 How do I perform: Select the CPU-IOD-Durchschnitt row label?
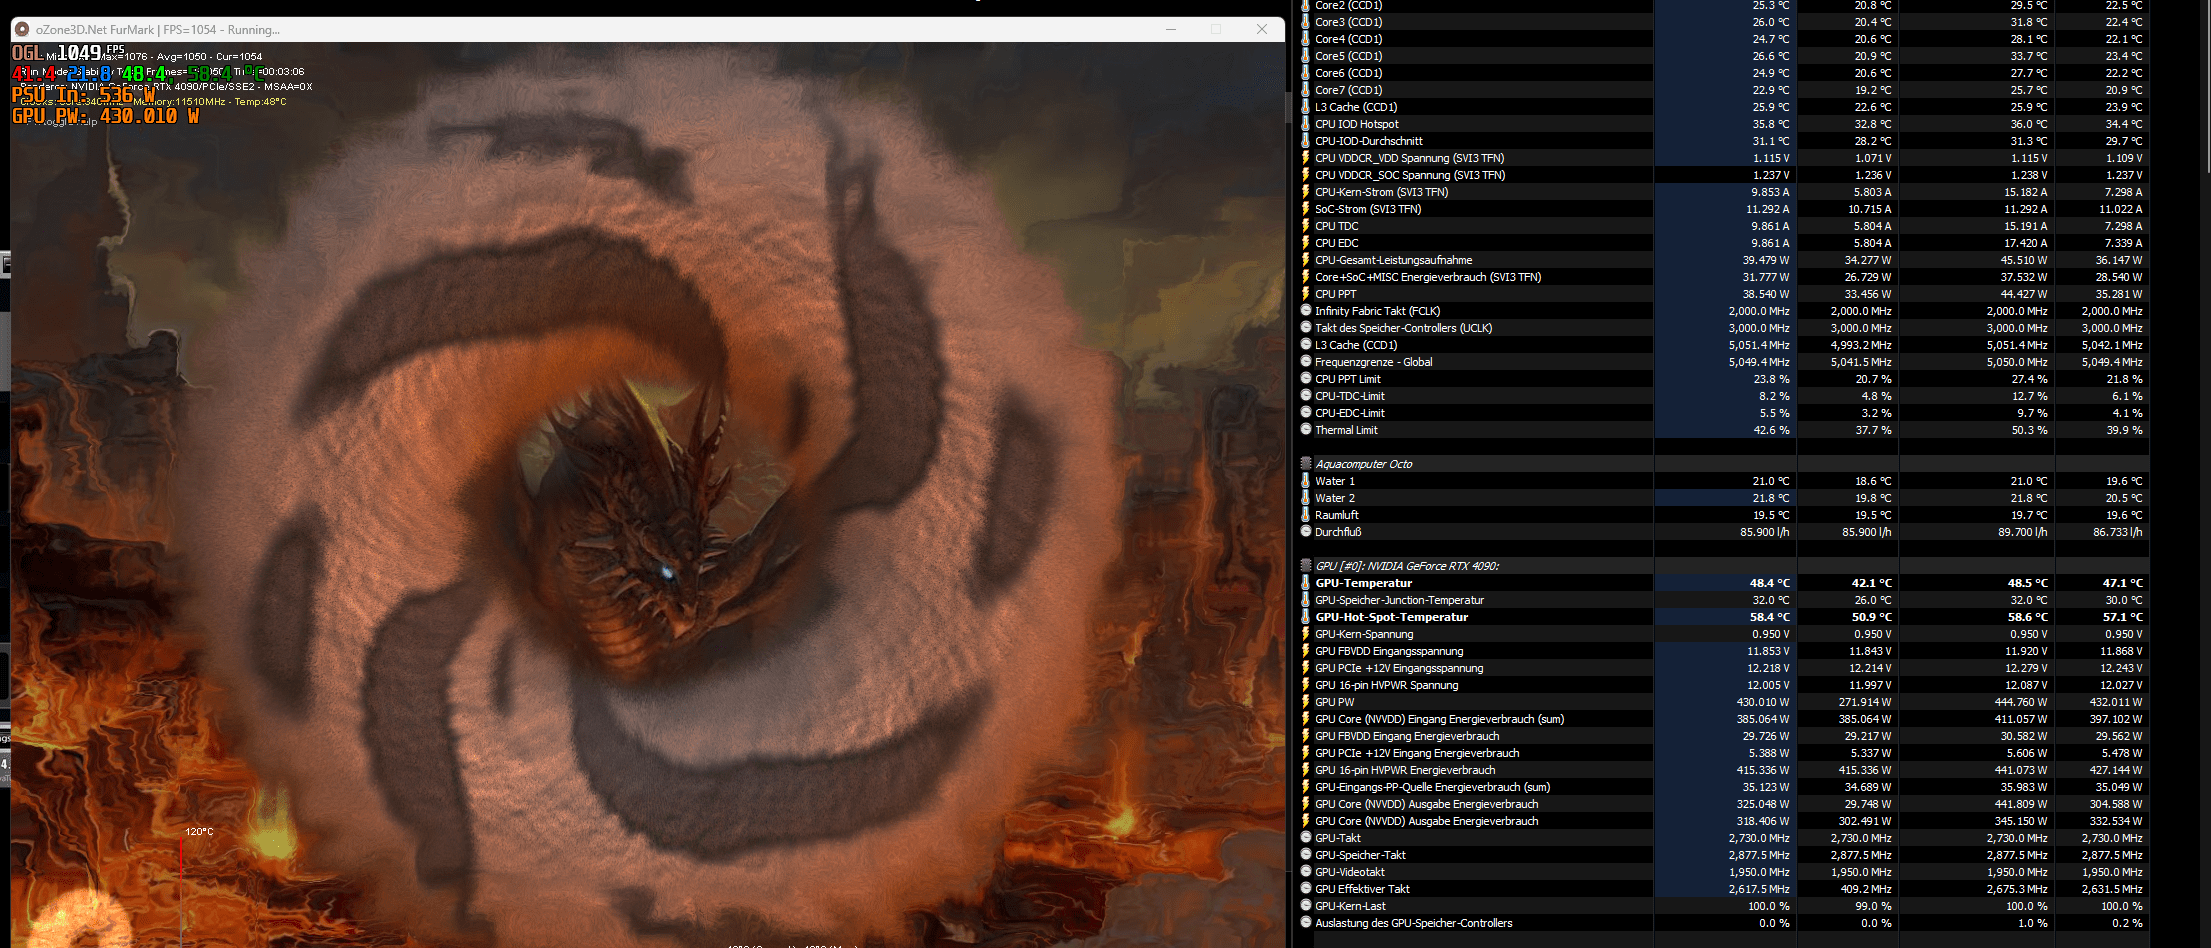tap(1368, 141)
